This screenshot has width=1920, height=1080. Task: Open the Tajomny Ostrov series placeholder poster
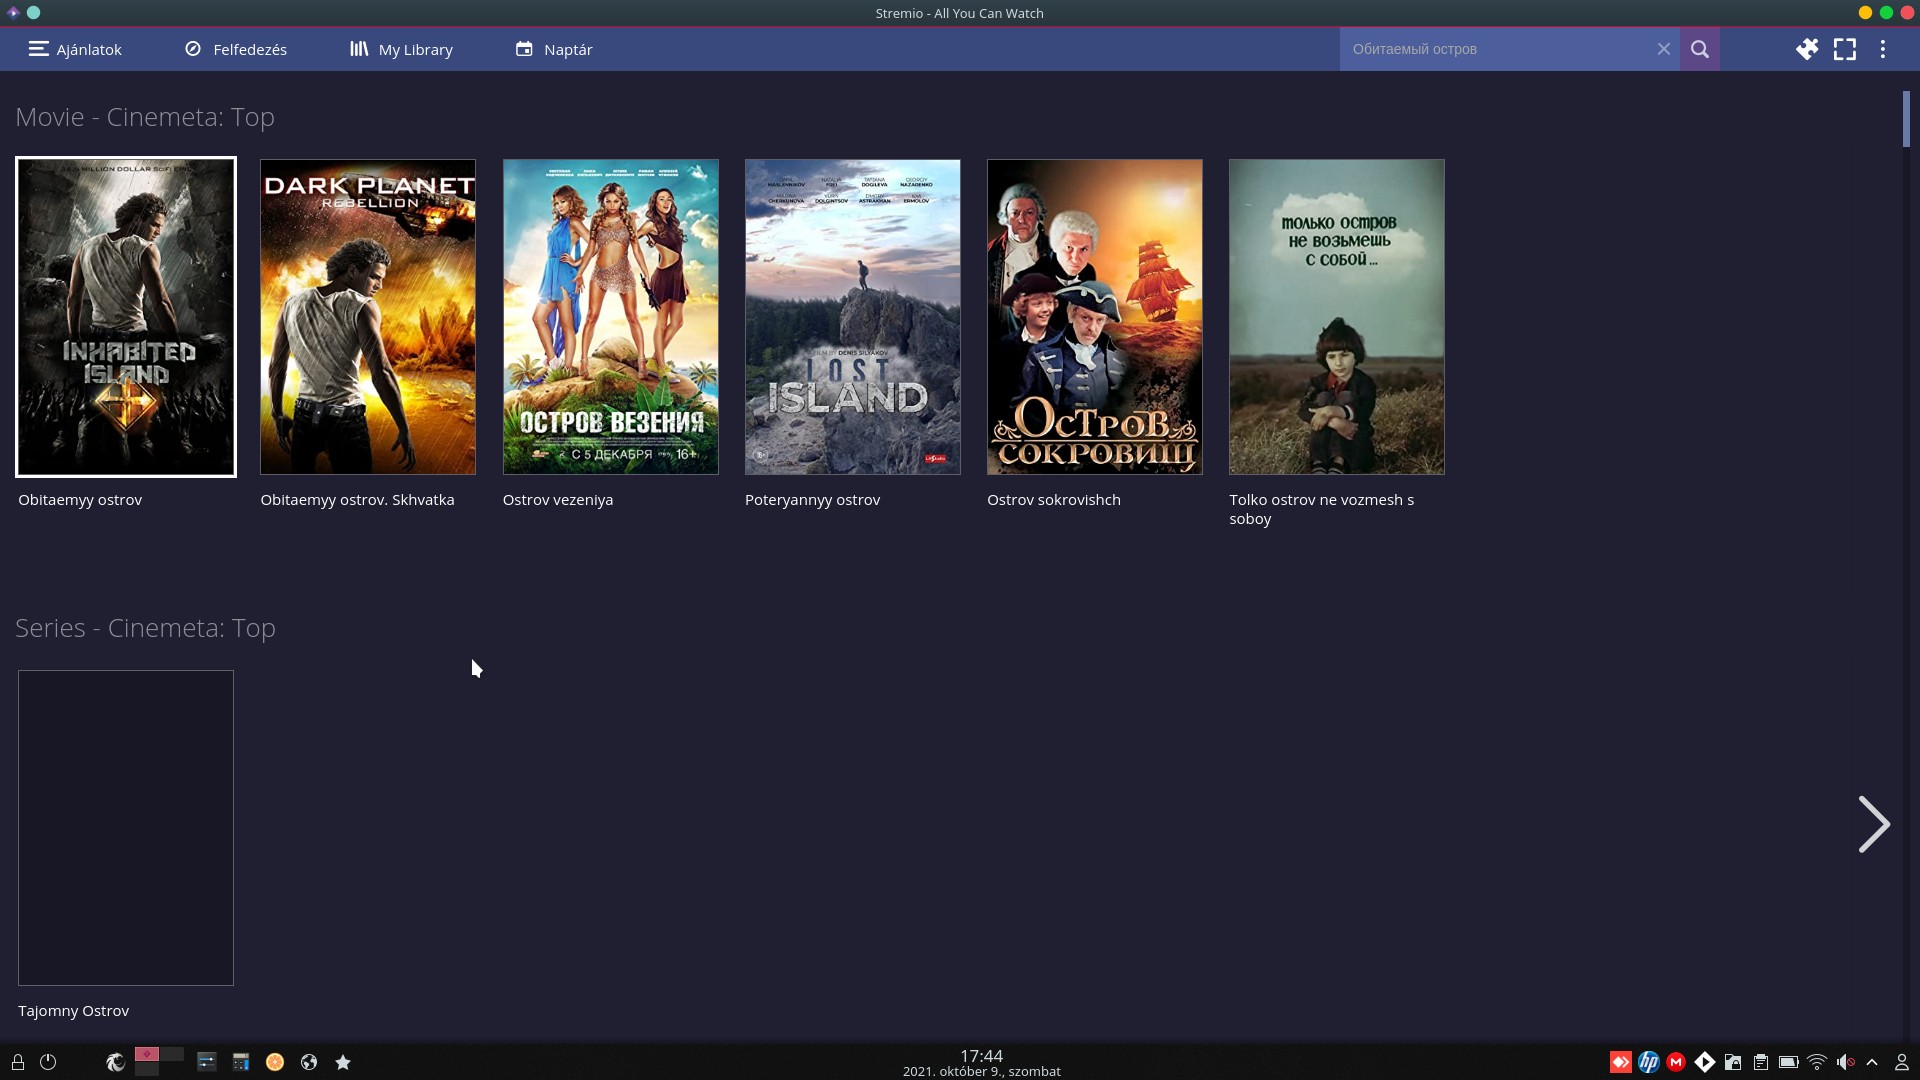(x=126, y=828)
